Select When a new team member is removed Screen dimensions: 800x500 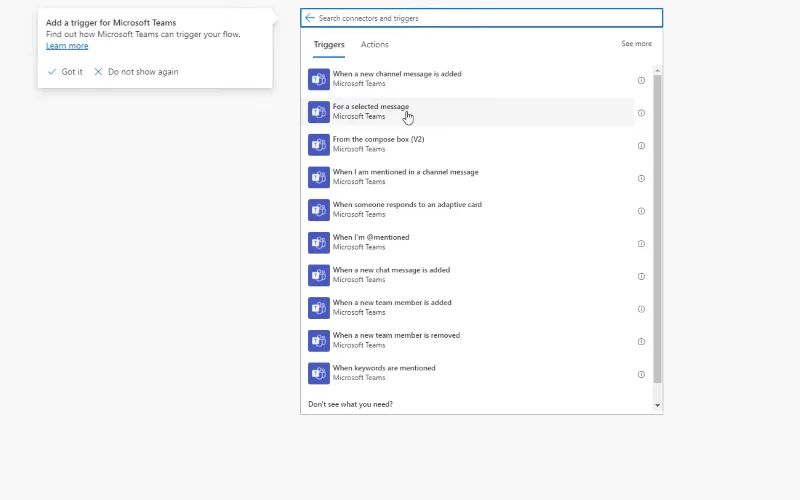click(x=469, y=340)
